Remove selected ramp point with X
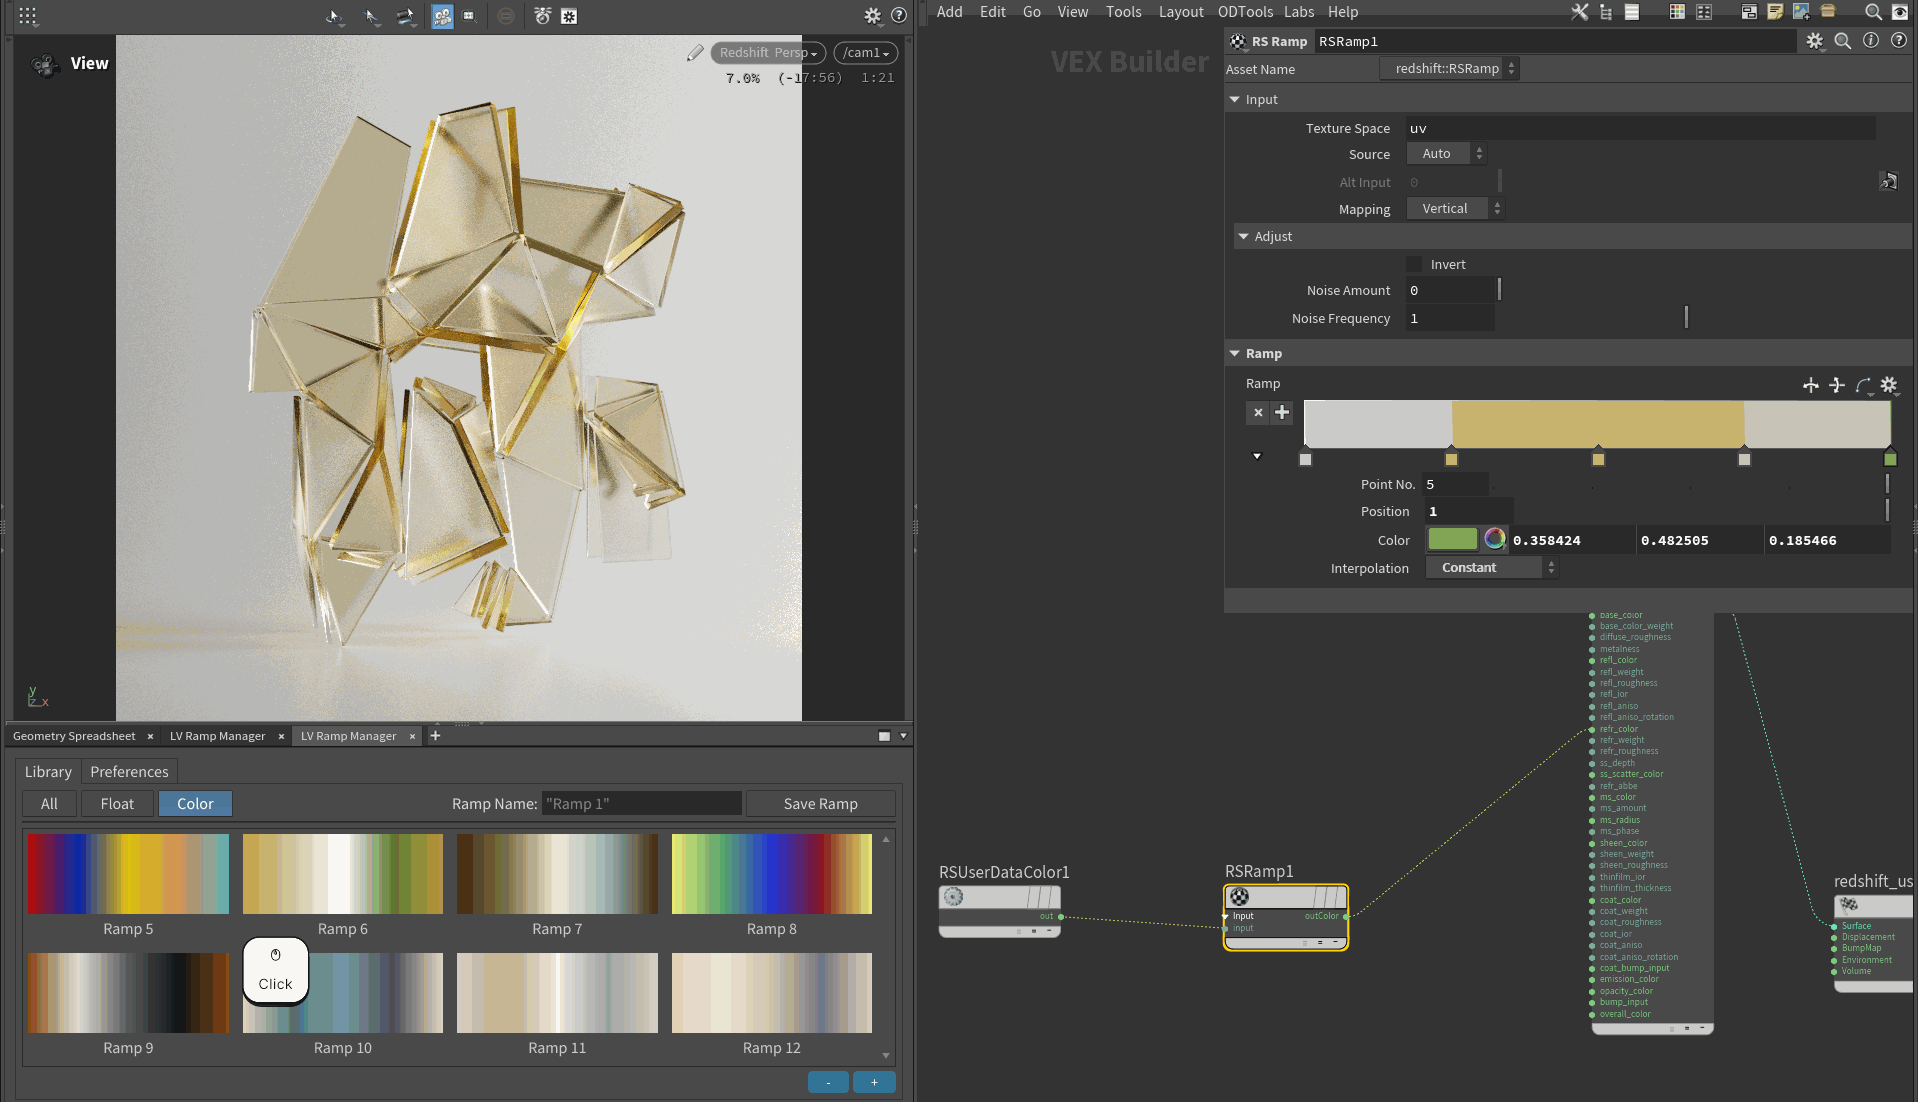1918x1102 pixels. point(1258,412)
